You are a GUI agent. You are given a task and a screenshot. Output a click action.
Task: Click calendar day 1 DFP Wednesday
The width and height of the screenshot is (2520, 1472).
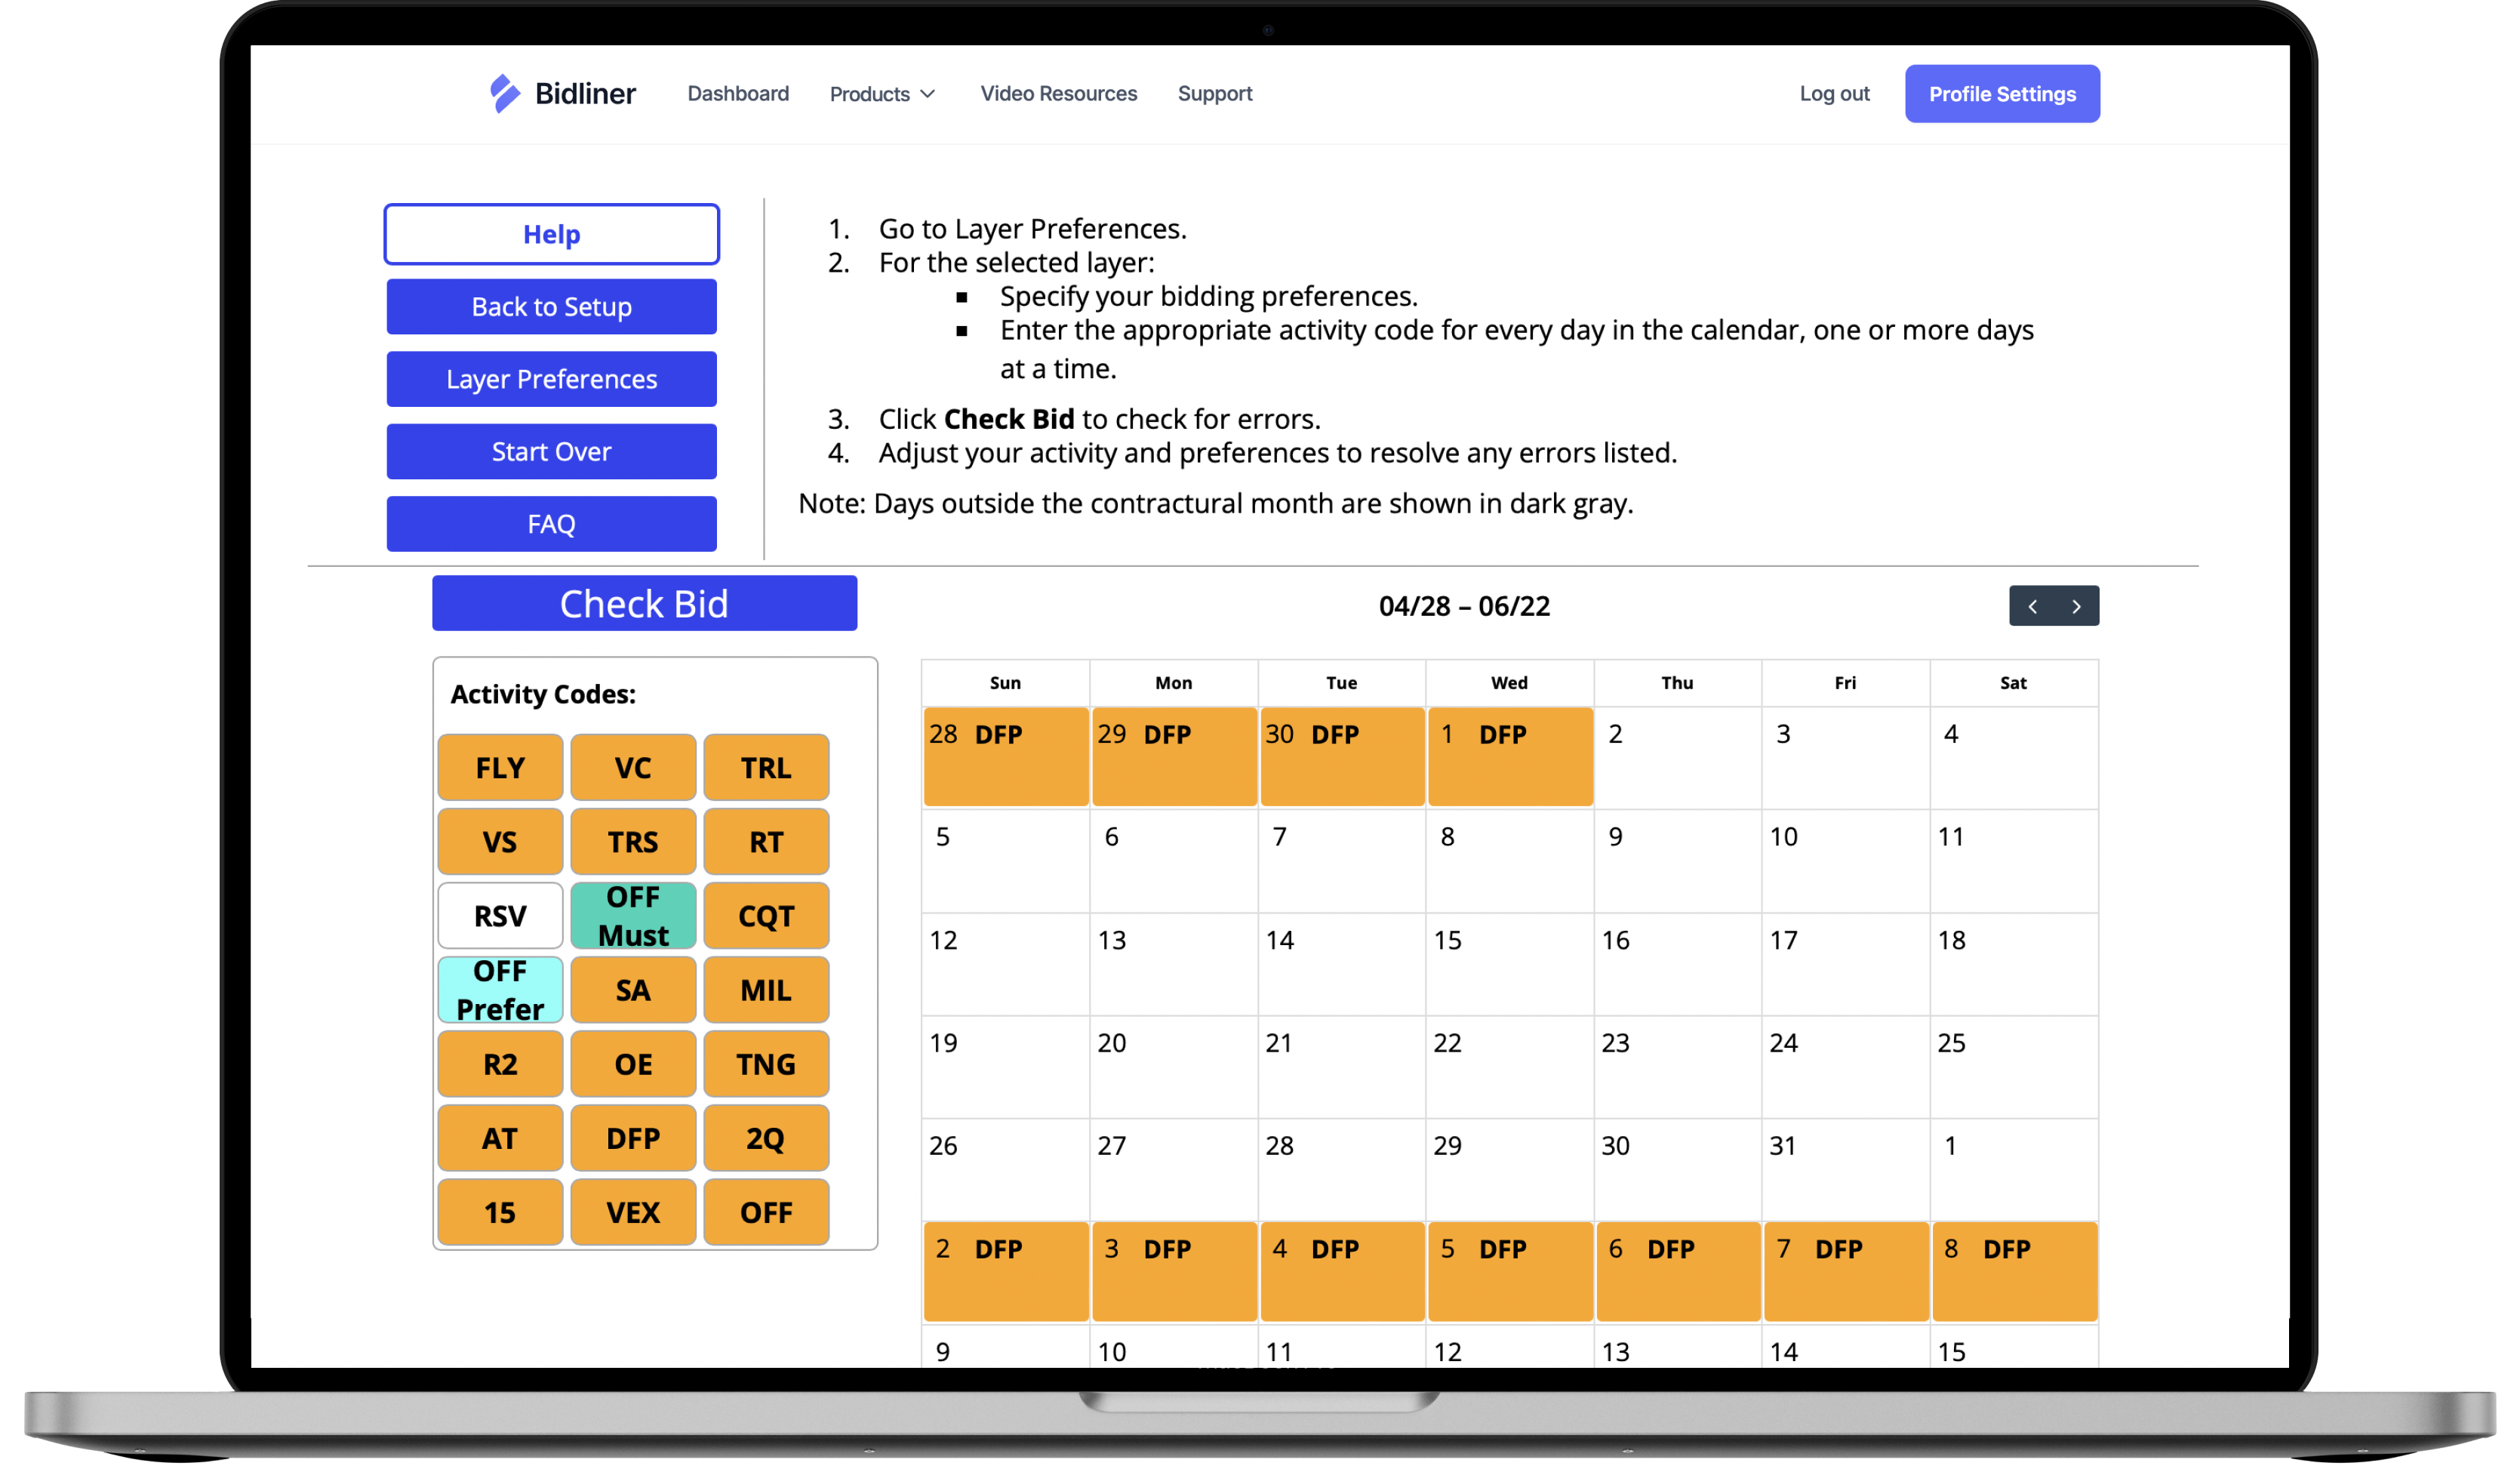[x=1510, y=756]
